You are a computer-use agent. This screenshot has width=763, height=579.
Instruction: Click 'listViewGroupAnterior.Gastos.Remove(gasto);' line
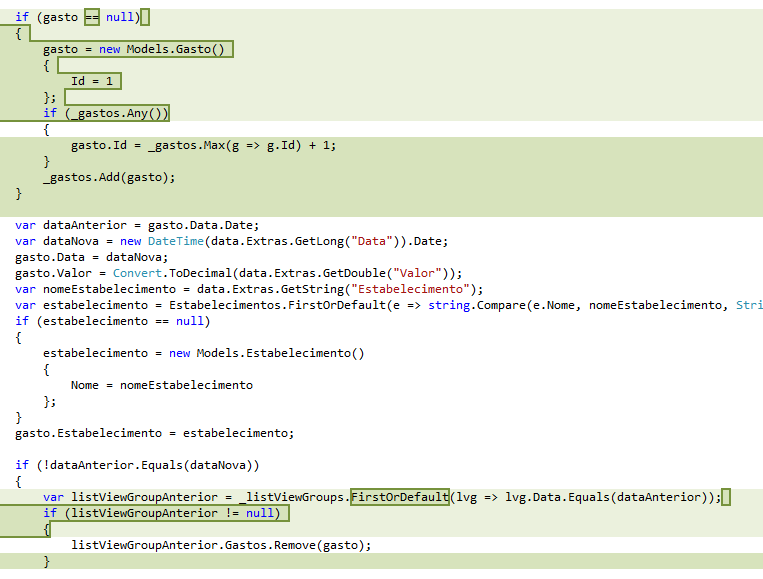[221, 545]
